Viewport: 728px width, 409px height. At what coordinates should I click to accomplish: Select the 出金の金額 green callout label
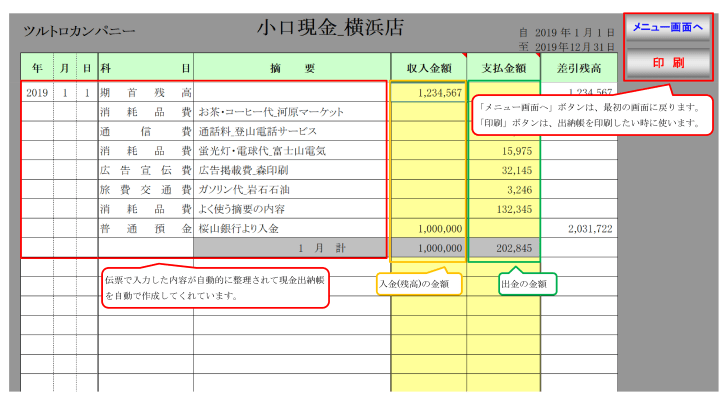[526, 285]
